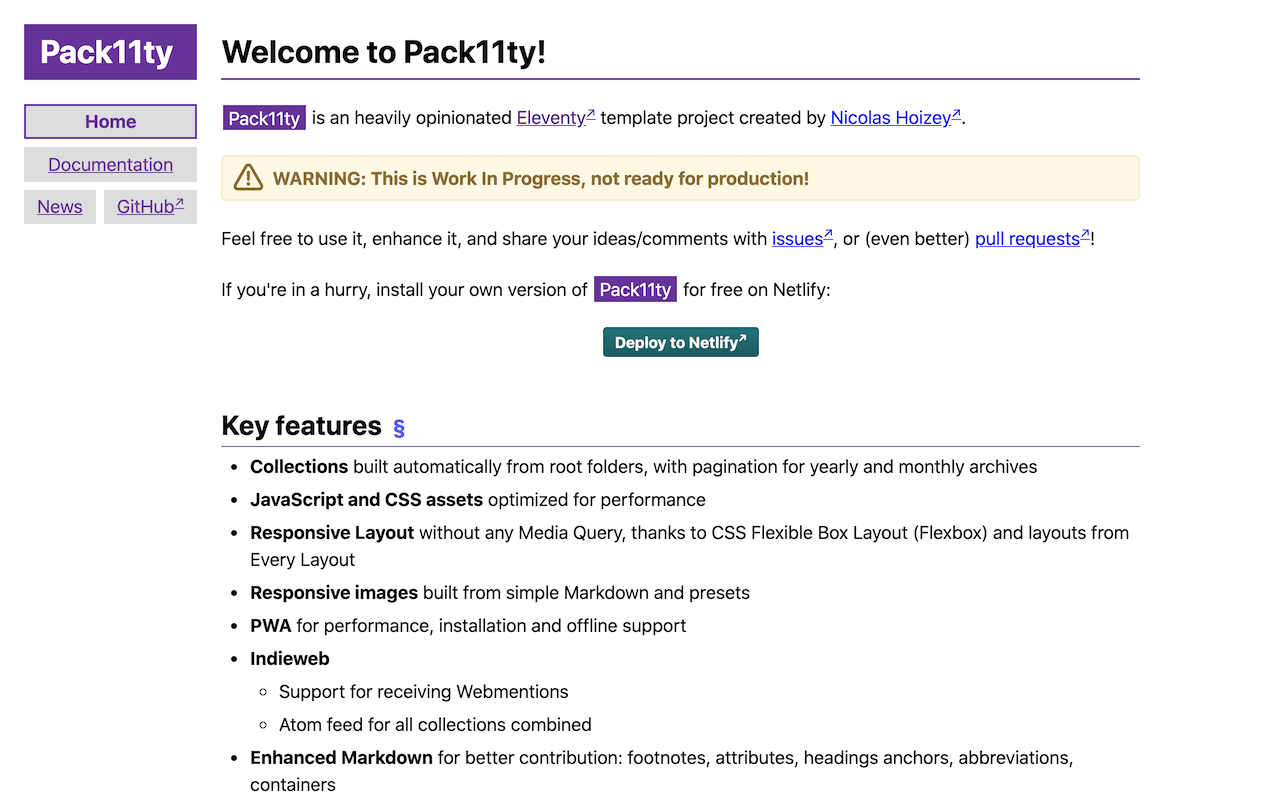Image resolution: width=1280 pixels, height=800 pixels.
Task: Click the Key features section anchor symbol
Action: (x=399, y=428)
